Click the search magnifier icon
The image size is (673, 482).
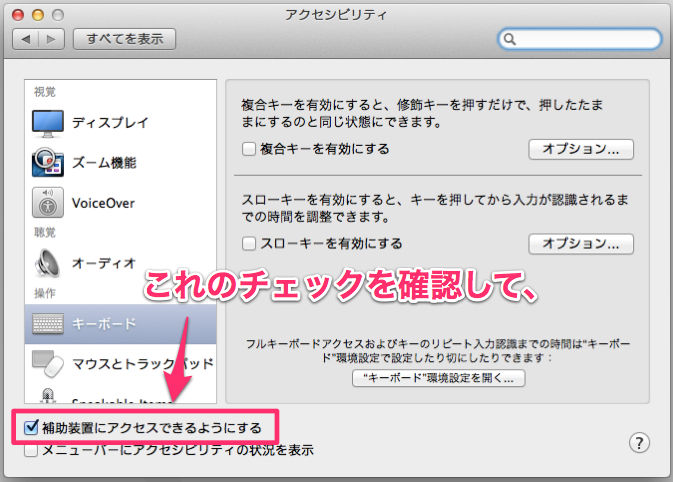509,39
